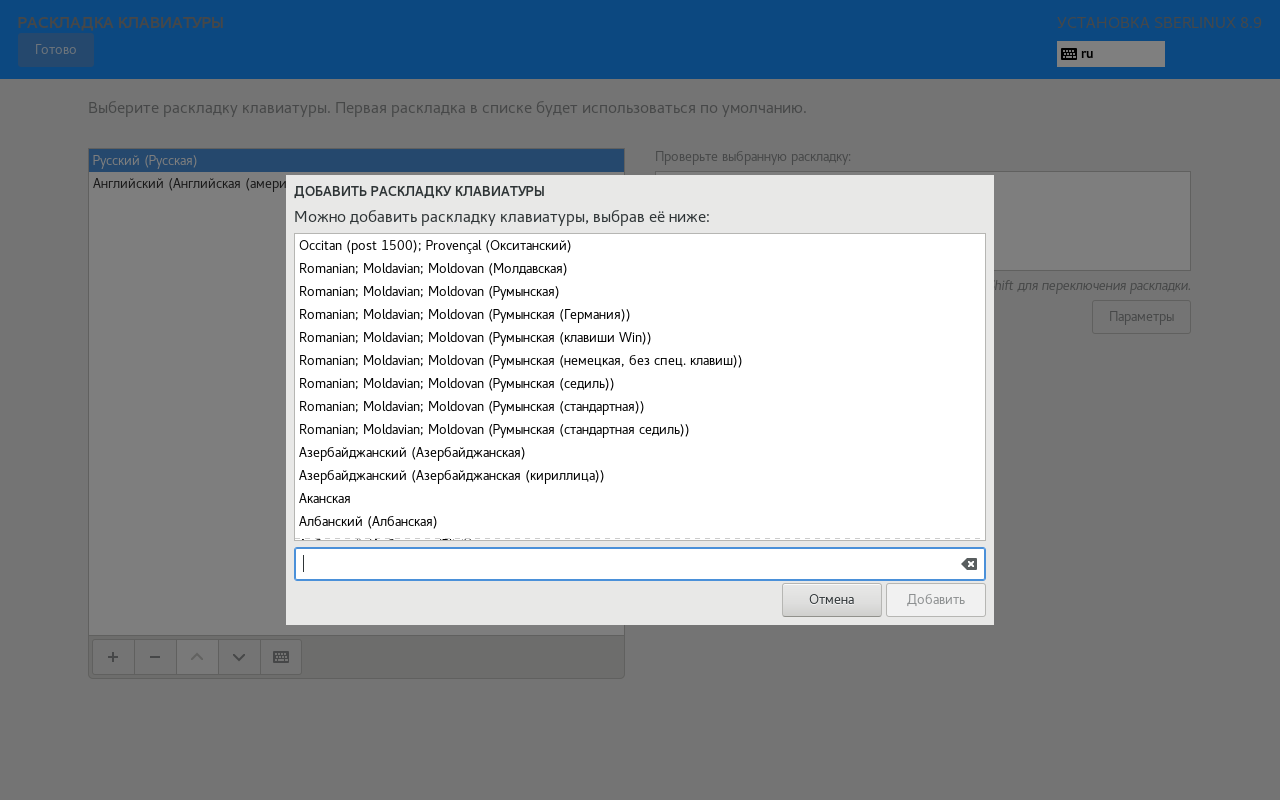Open the Параметры layout options

click(x=1141, y=317)
